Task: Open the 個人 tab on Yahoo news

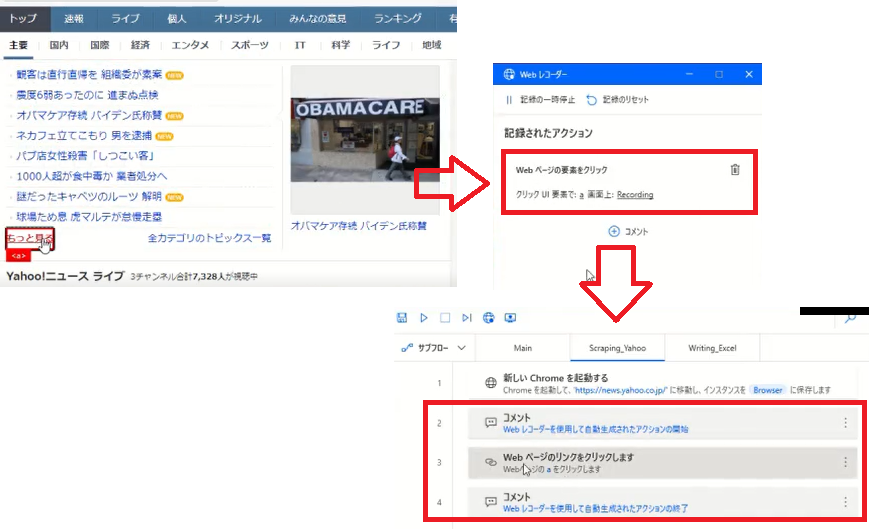Action: pos(176,18)
